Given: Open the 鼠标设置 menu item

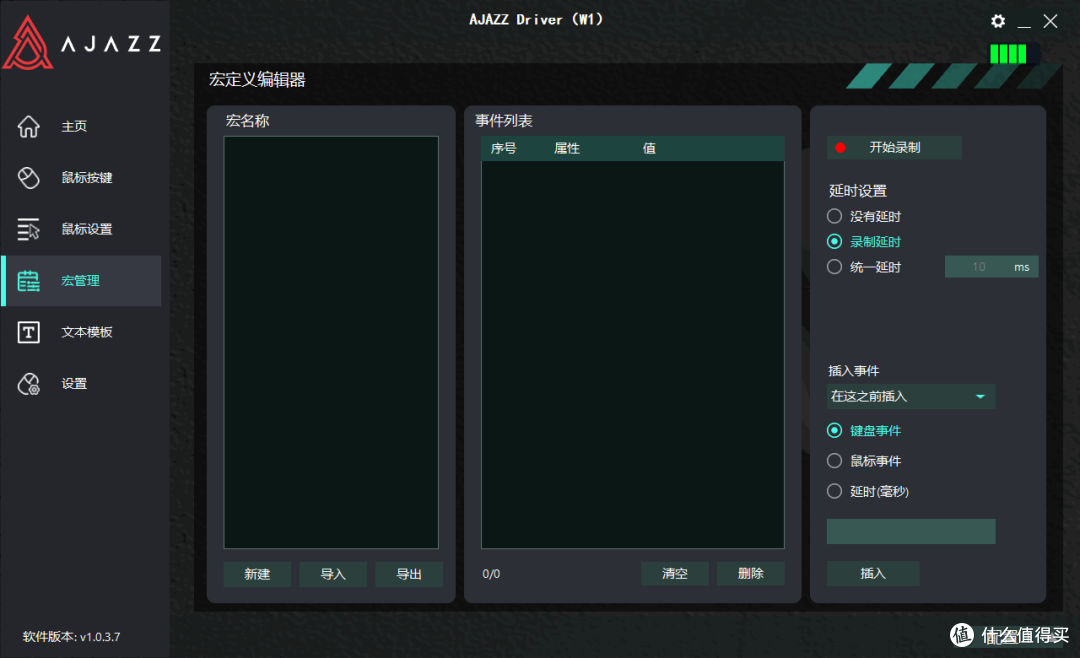Looking at the screenshot, I should [x=87, y=229].
